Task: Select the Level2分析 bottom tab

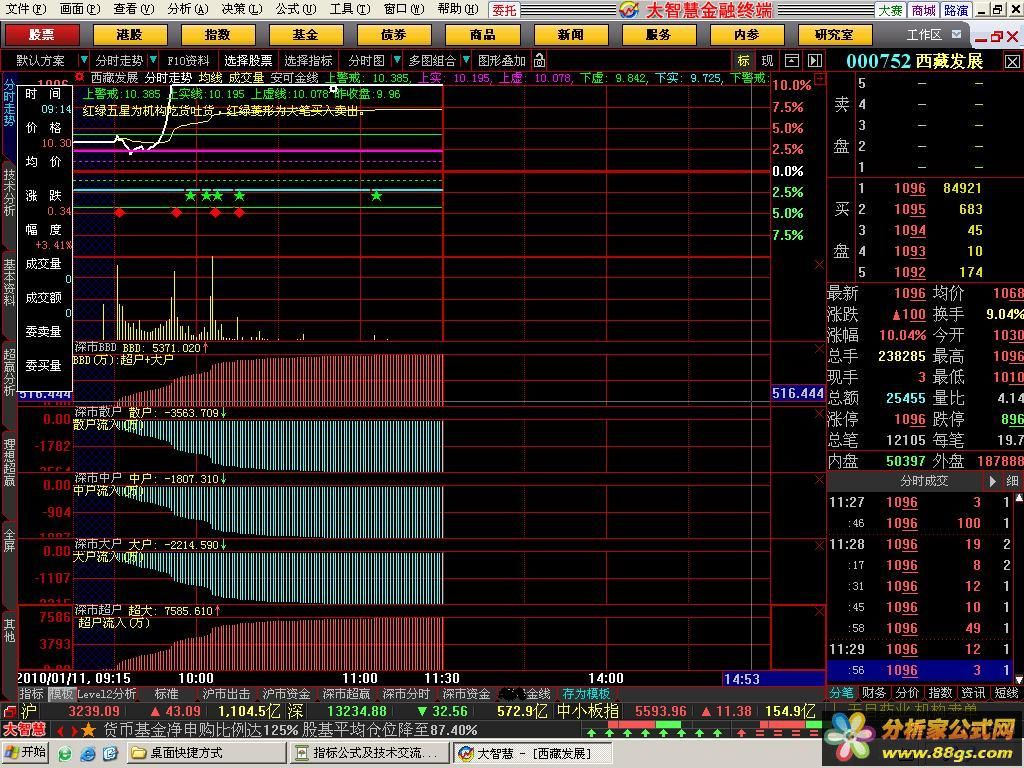Action: click(x=106, y=694)
